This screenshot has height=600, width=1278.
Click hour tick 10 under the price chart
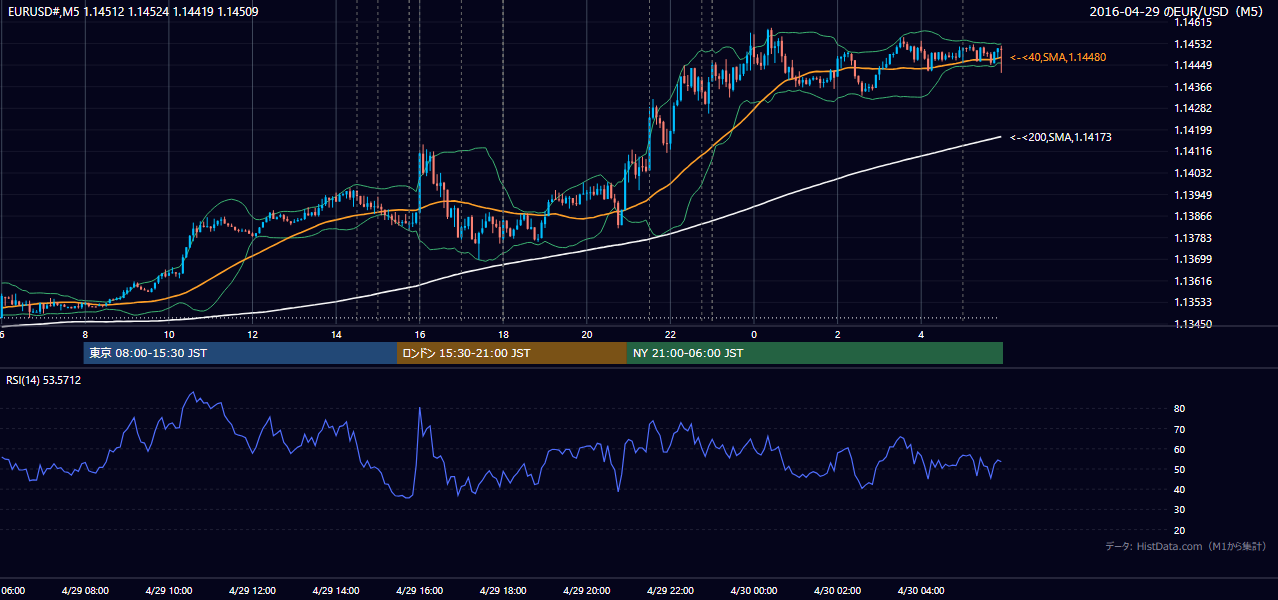(x=169, y=334)
